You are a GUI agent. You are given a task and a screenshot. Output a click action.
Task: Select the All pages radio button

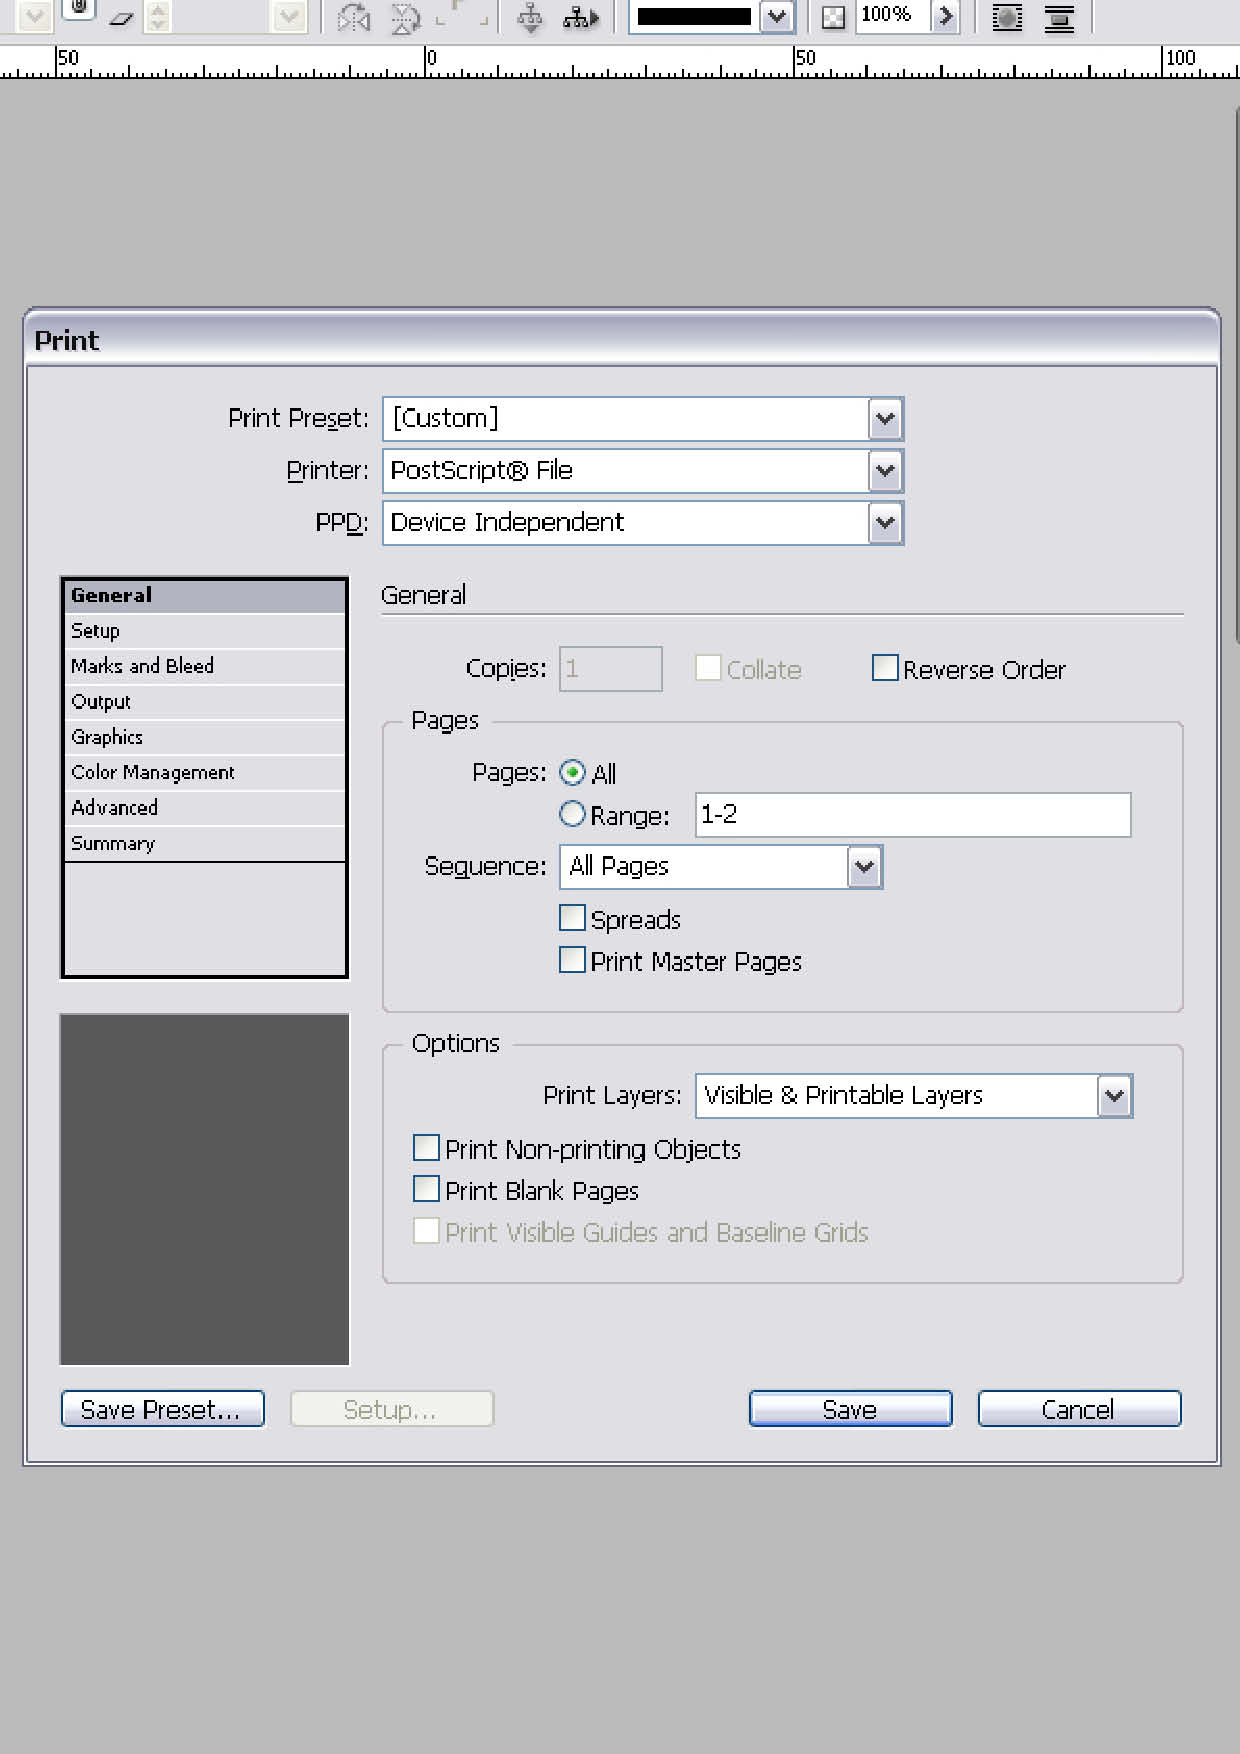[x=572, y=773]
